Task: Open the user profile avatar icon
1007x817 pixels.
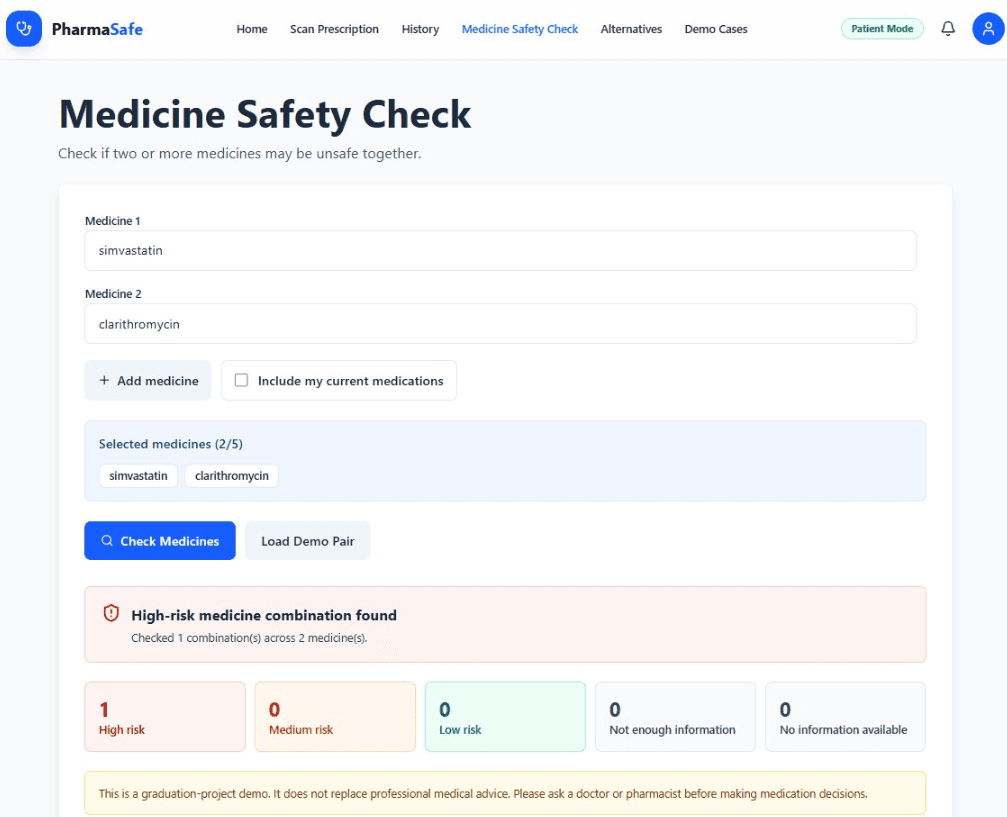Action: point(988,29)
